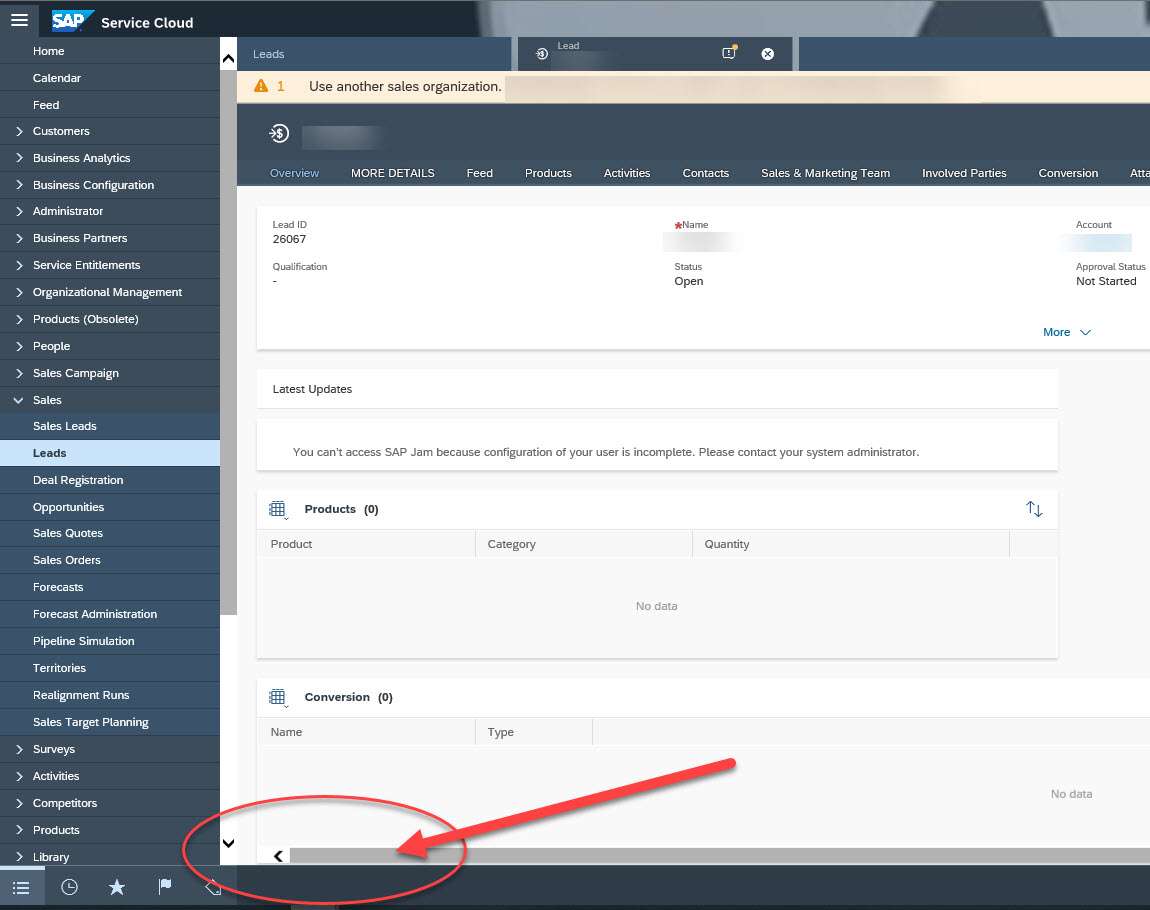Screen dimensions: 1150x910
Task: Open the hamburger navigation menu
Action: click(x=19, y=21)
